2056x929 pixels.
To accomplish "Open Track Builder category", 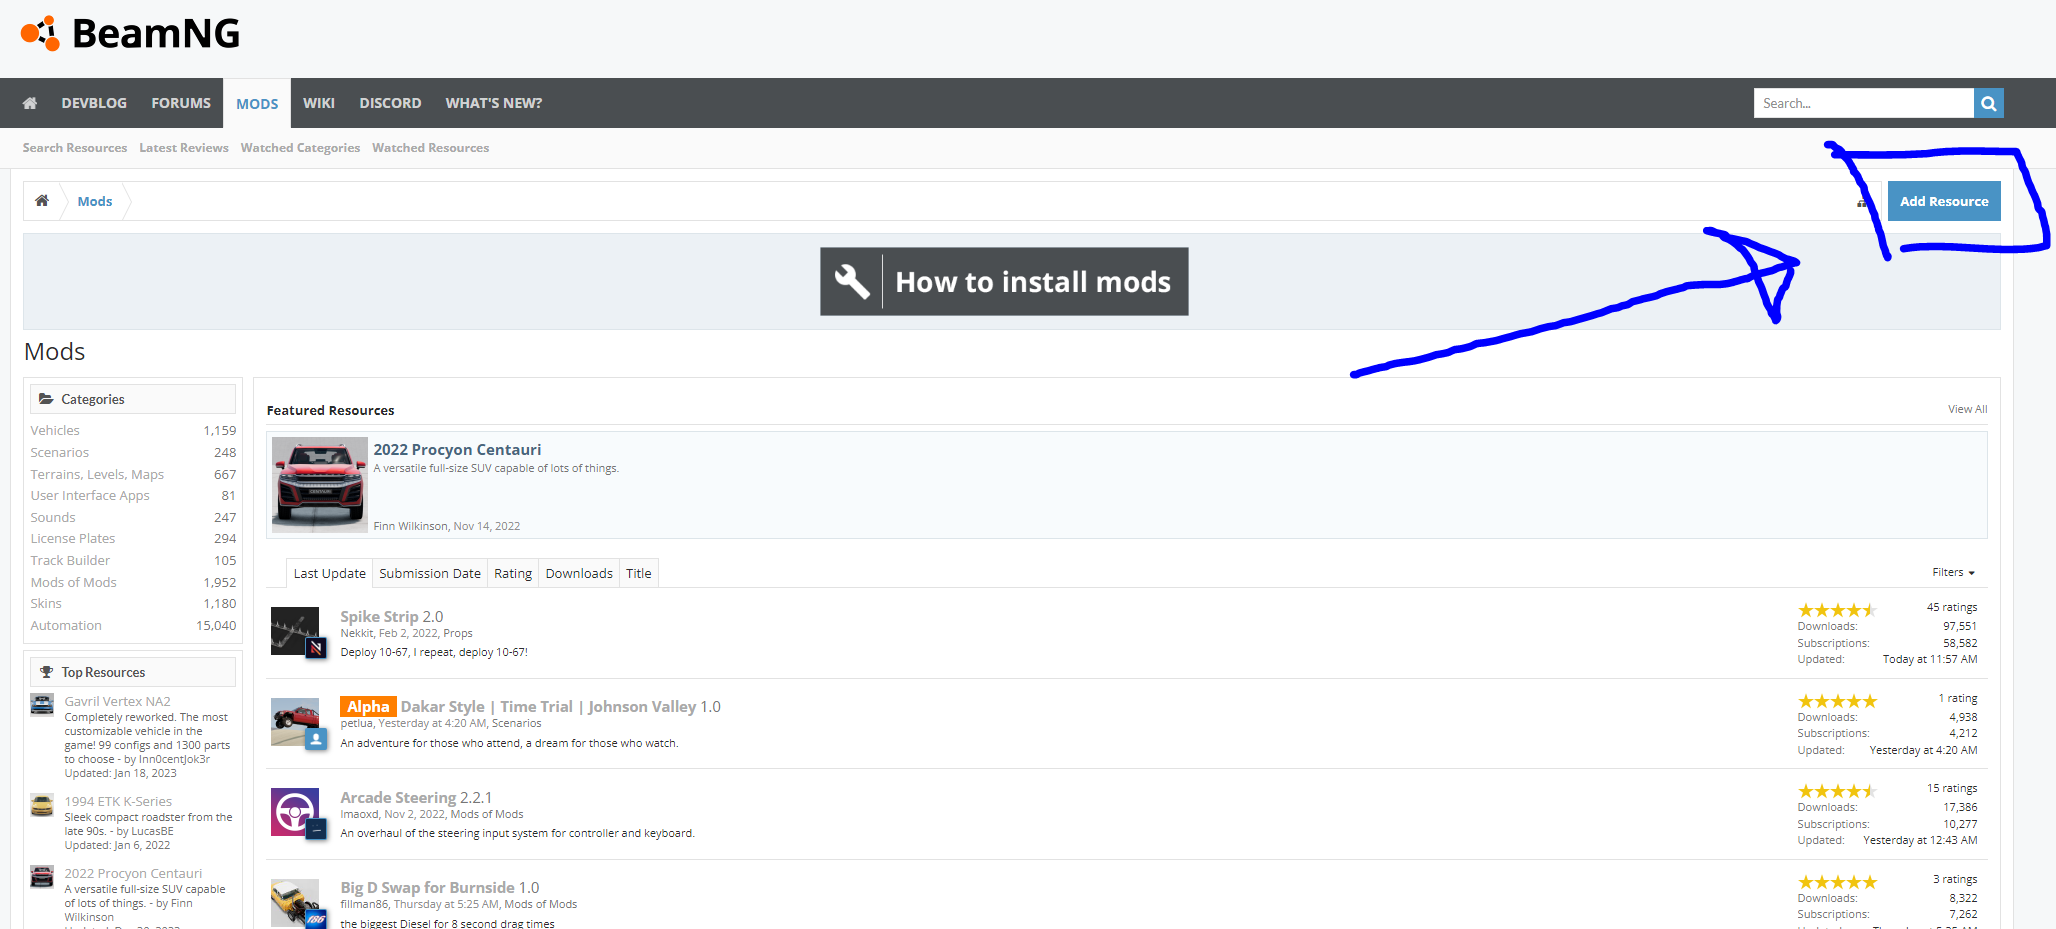I will (x=70, y=560).
